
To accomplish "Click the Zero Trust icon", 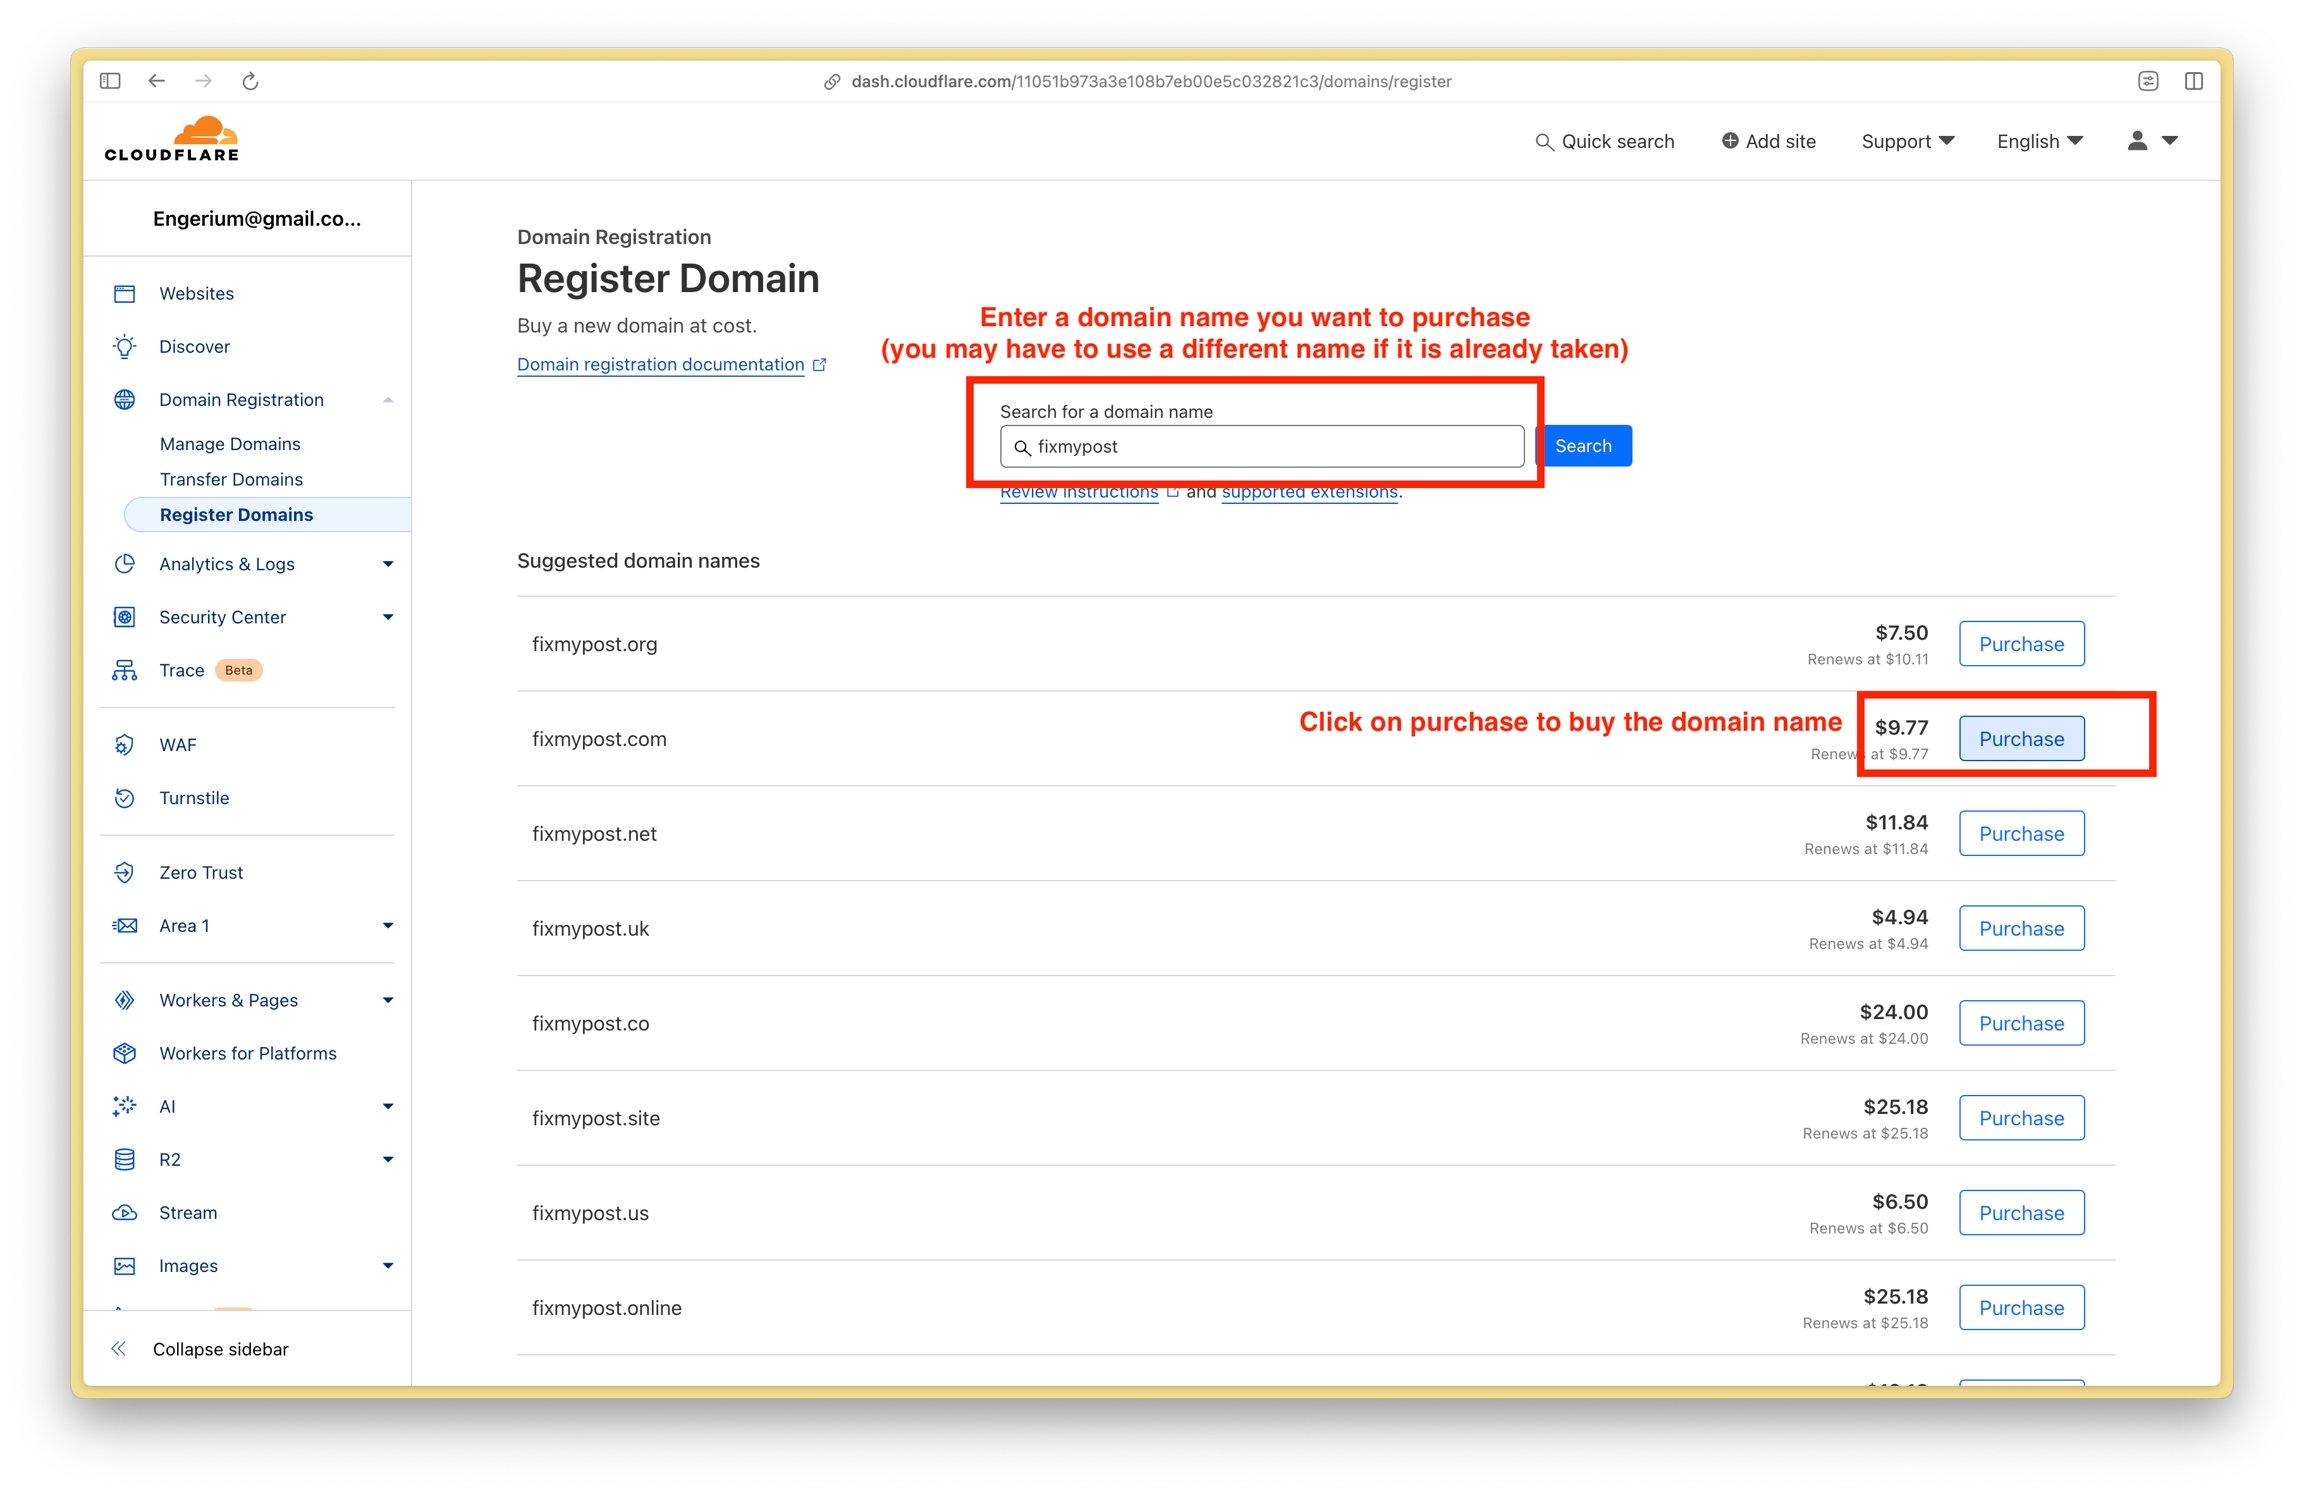I will 124,872.
